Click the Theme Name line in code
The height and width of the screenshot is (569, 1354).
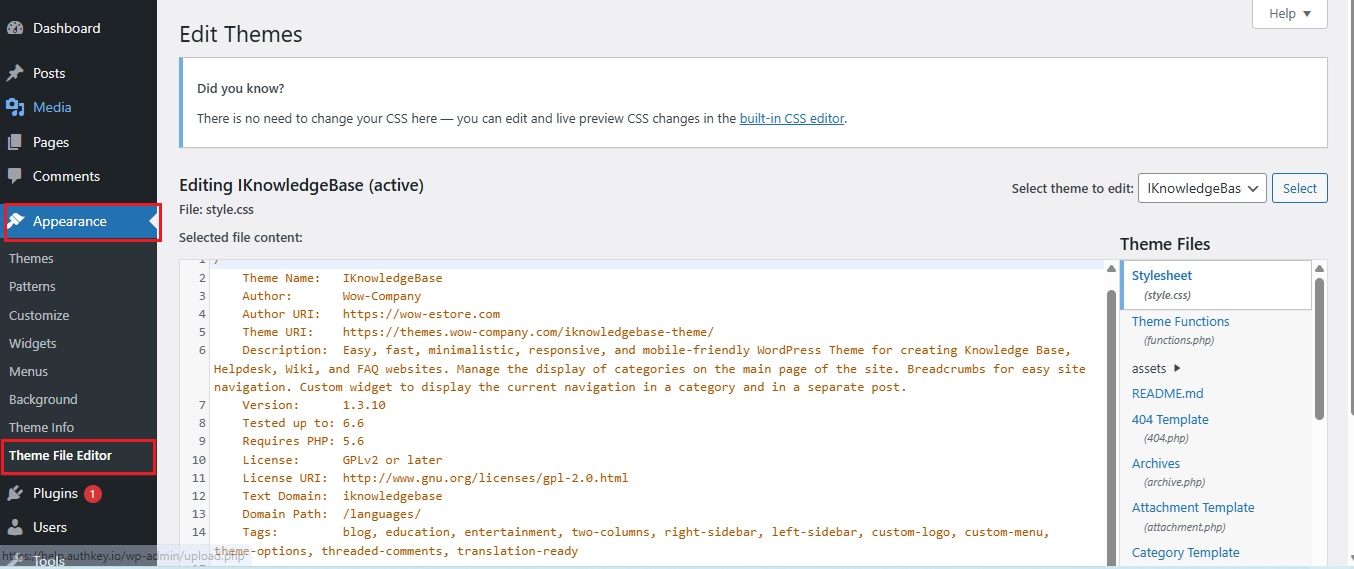tap(342, 278)
